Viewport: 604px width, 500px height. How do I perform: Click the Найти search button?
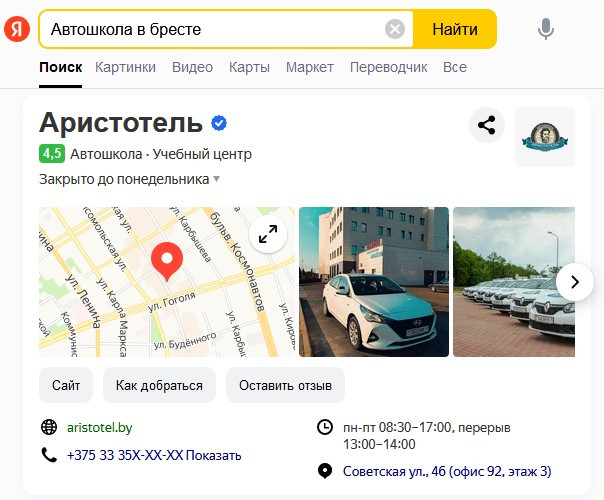(x=455, y=29)
